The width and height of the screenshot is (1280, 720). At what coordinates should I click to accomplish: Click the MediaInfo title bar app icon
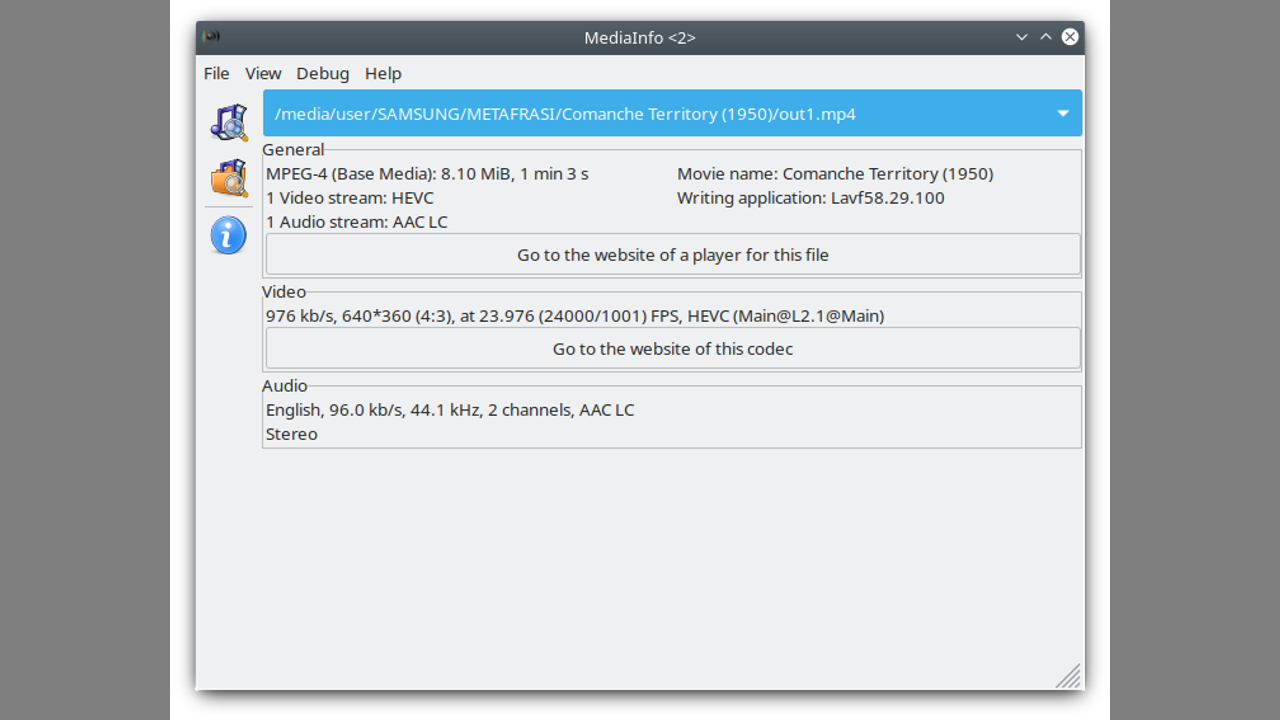[x=211, y=37]
